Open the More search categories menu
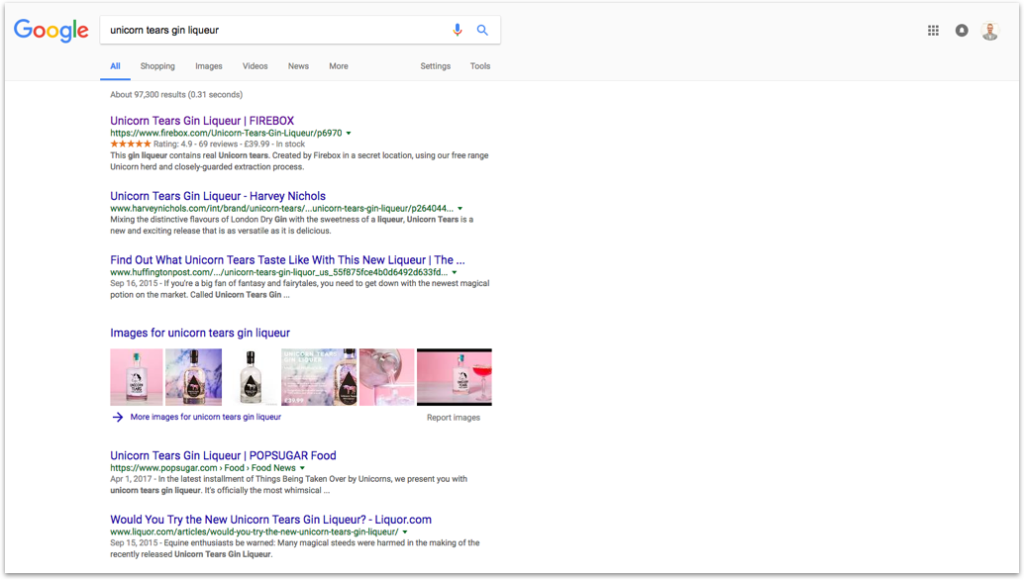The width and height of the screenshot is (1024, 580). pos(338,66)
